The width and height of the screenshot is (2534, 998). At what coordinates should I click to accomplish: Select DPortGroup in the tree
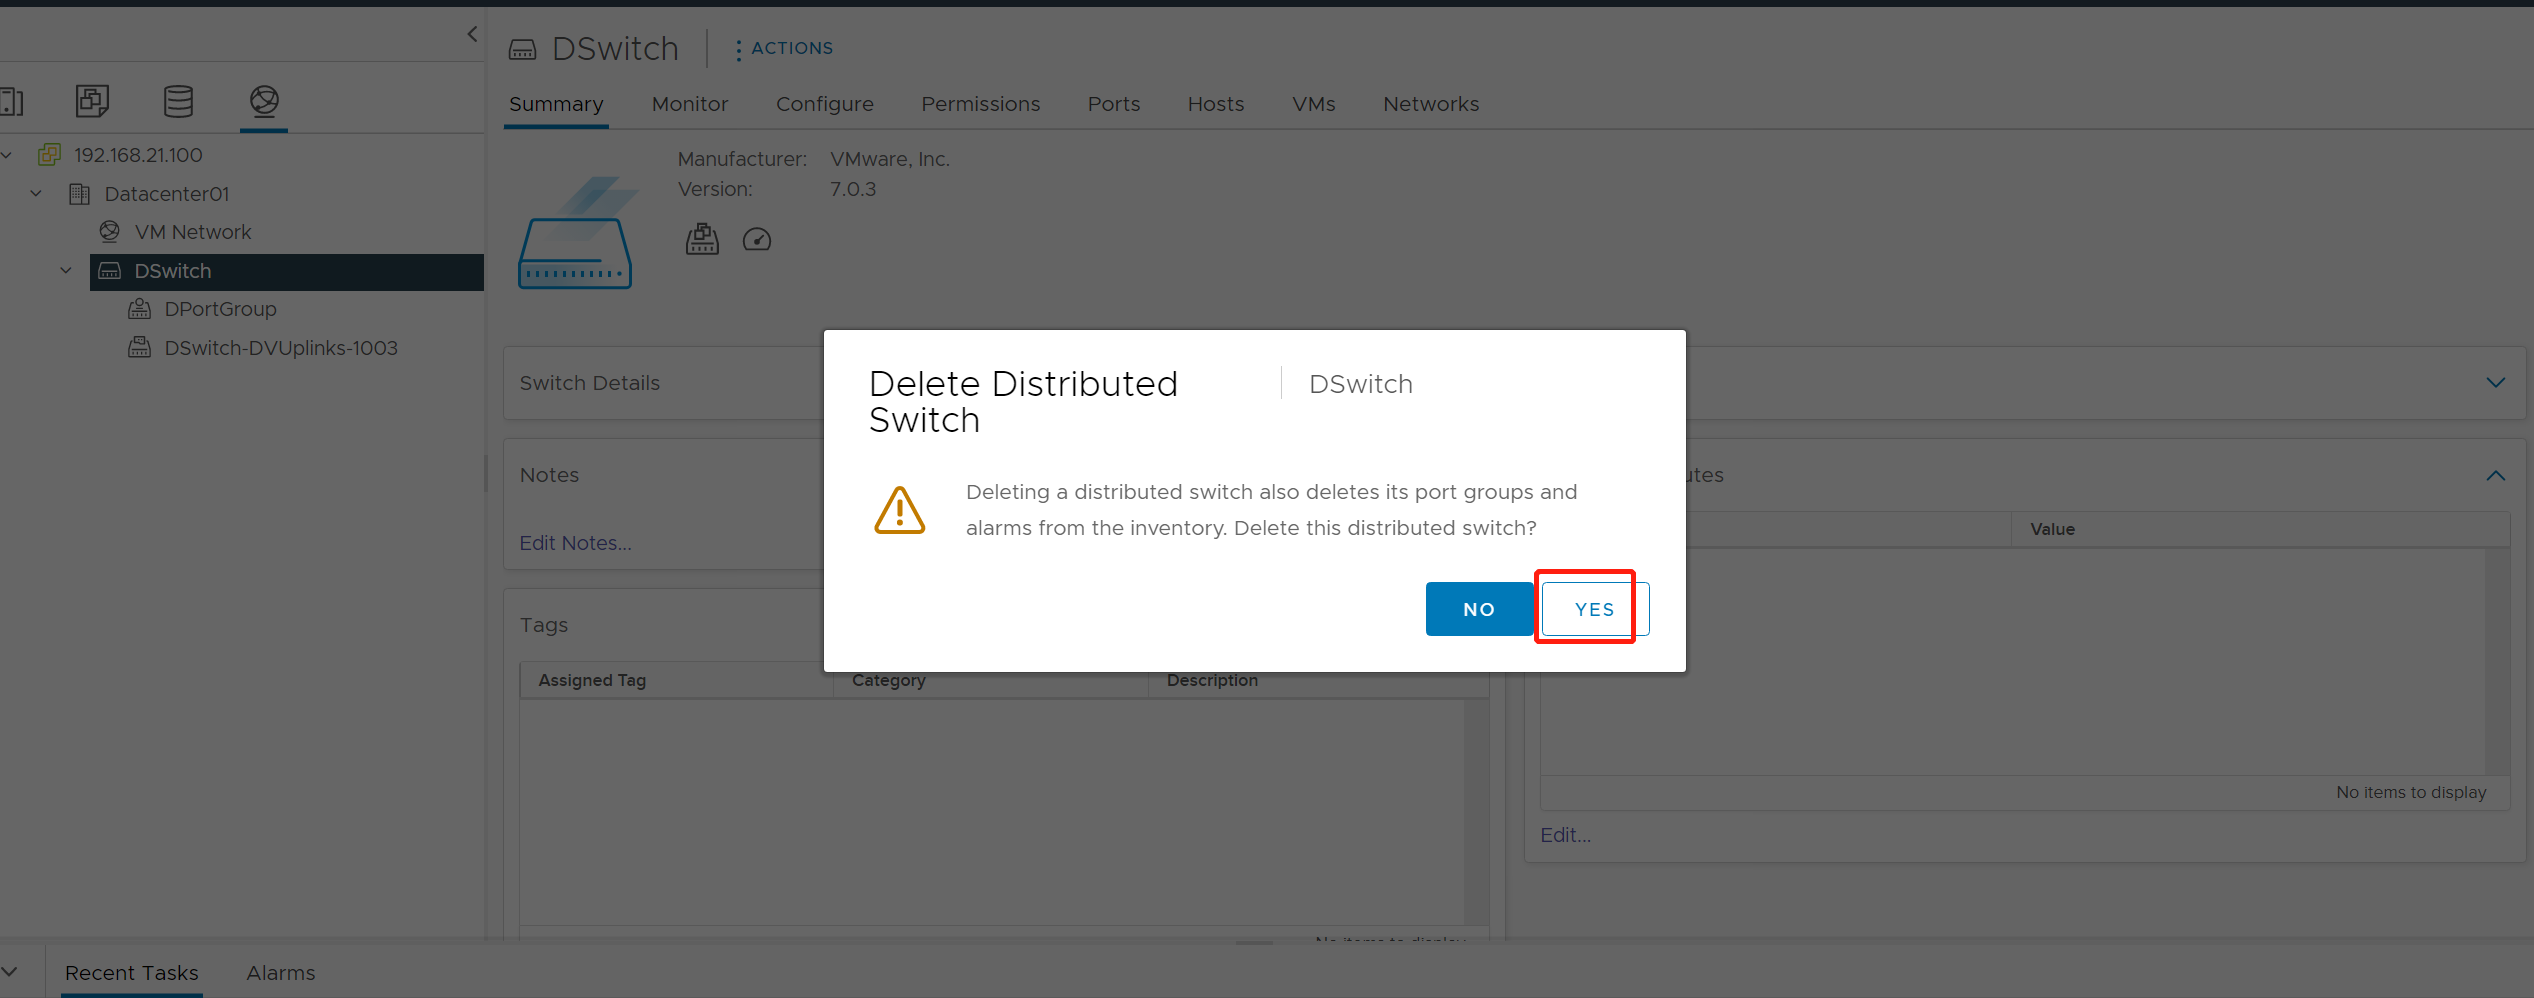click(x=220, y=309)
